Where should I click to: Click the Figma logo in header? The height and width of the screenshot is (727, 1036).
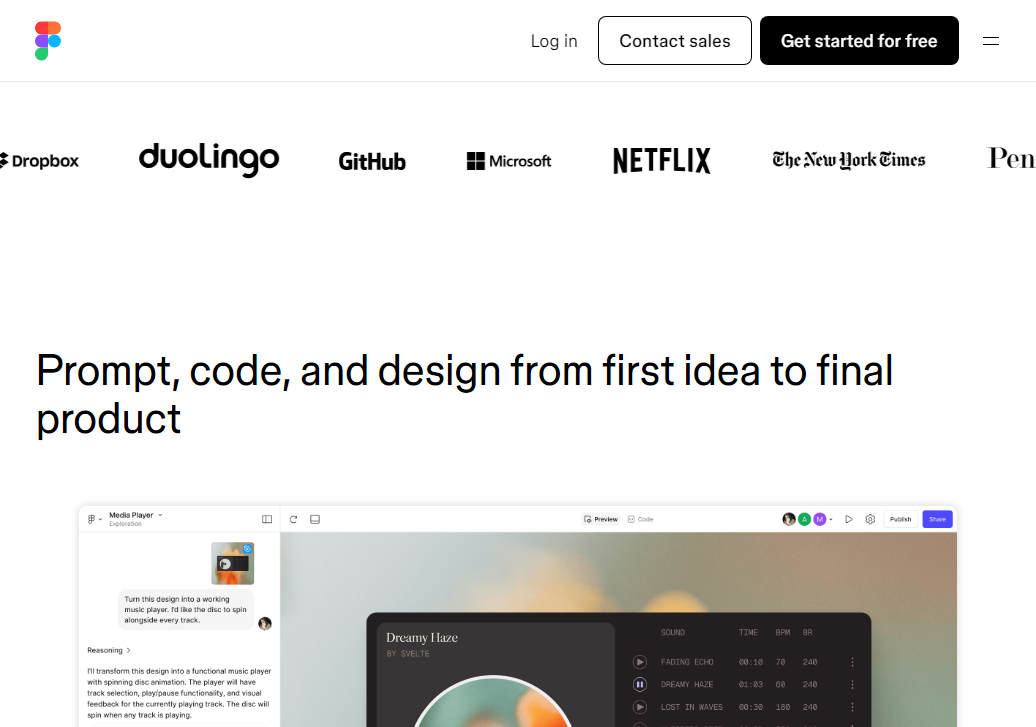tap(48, 40)
